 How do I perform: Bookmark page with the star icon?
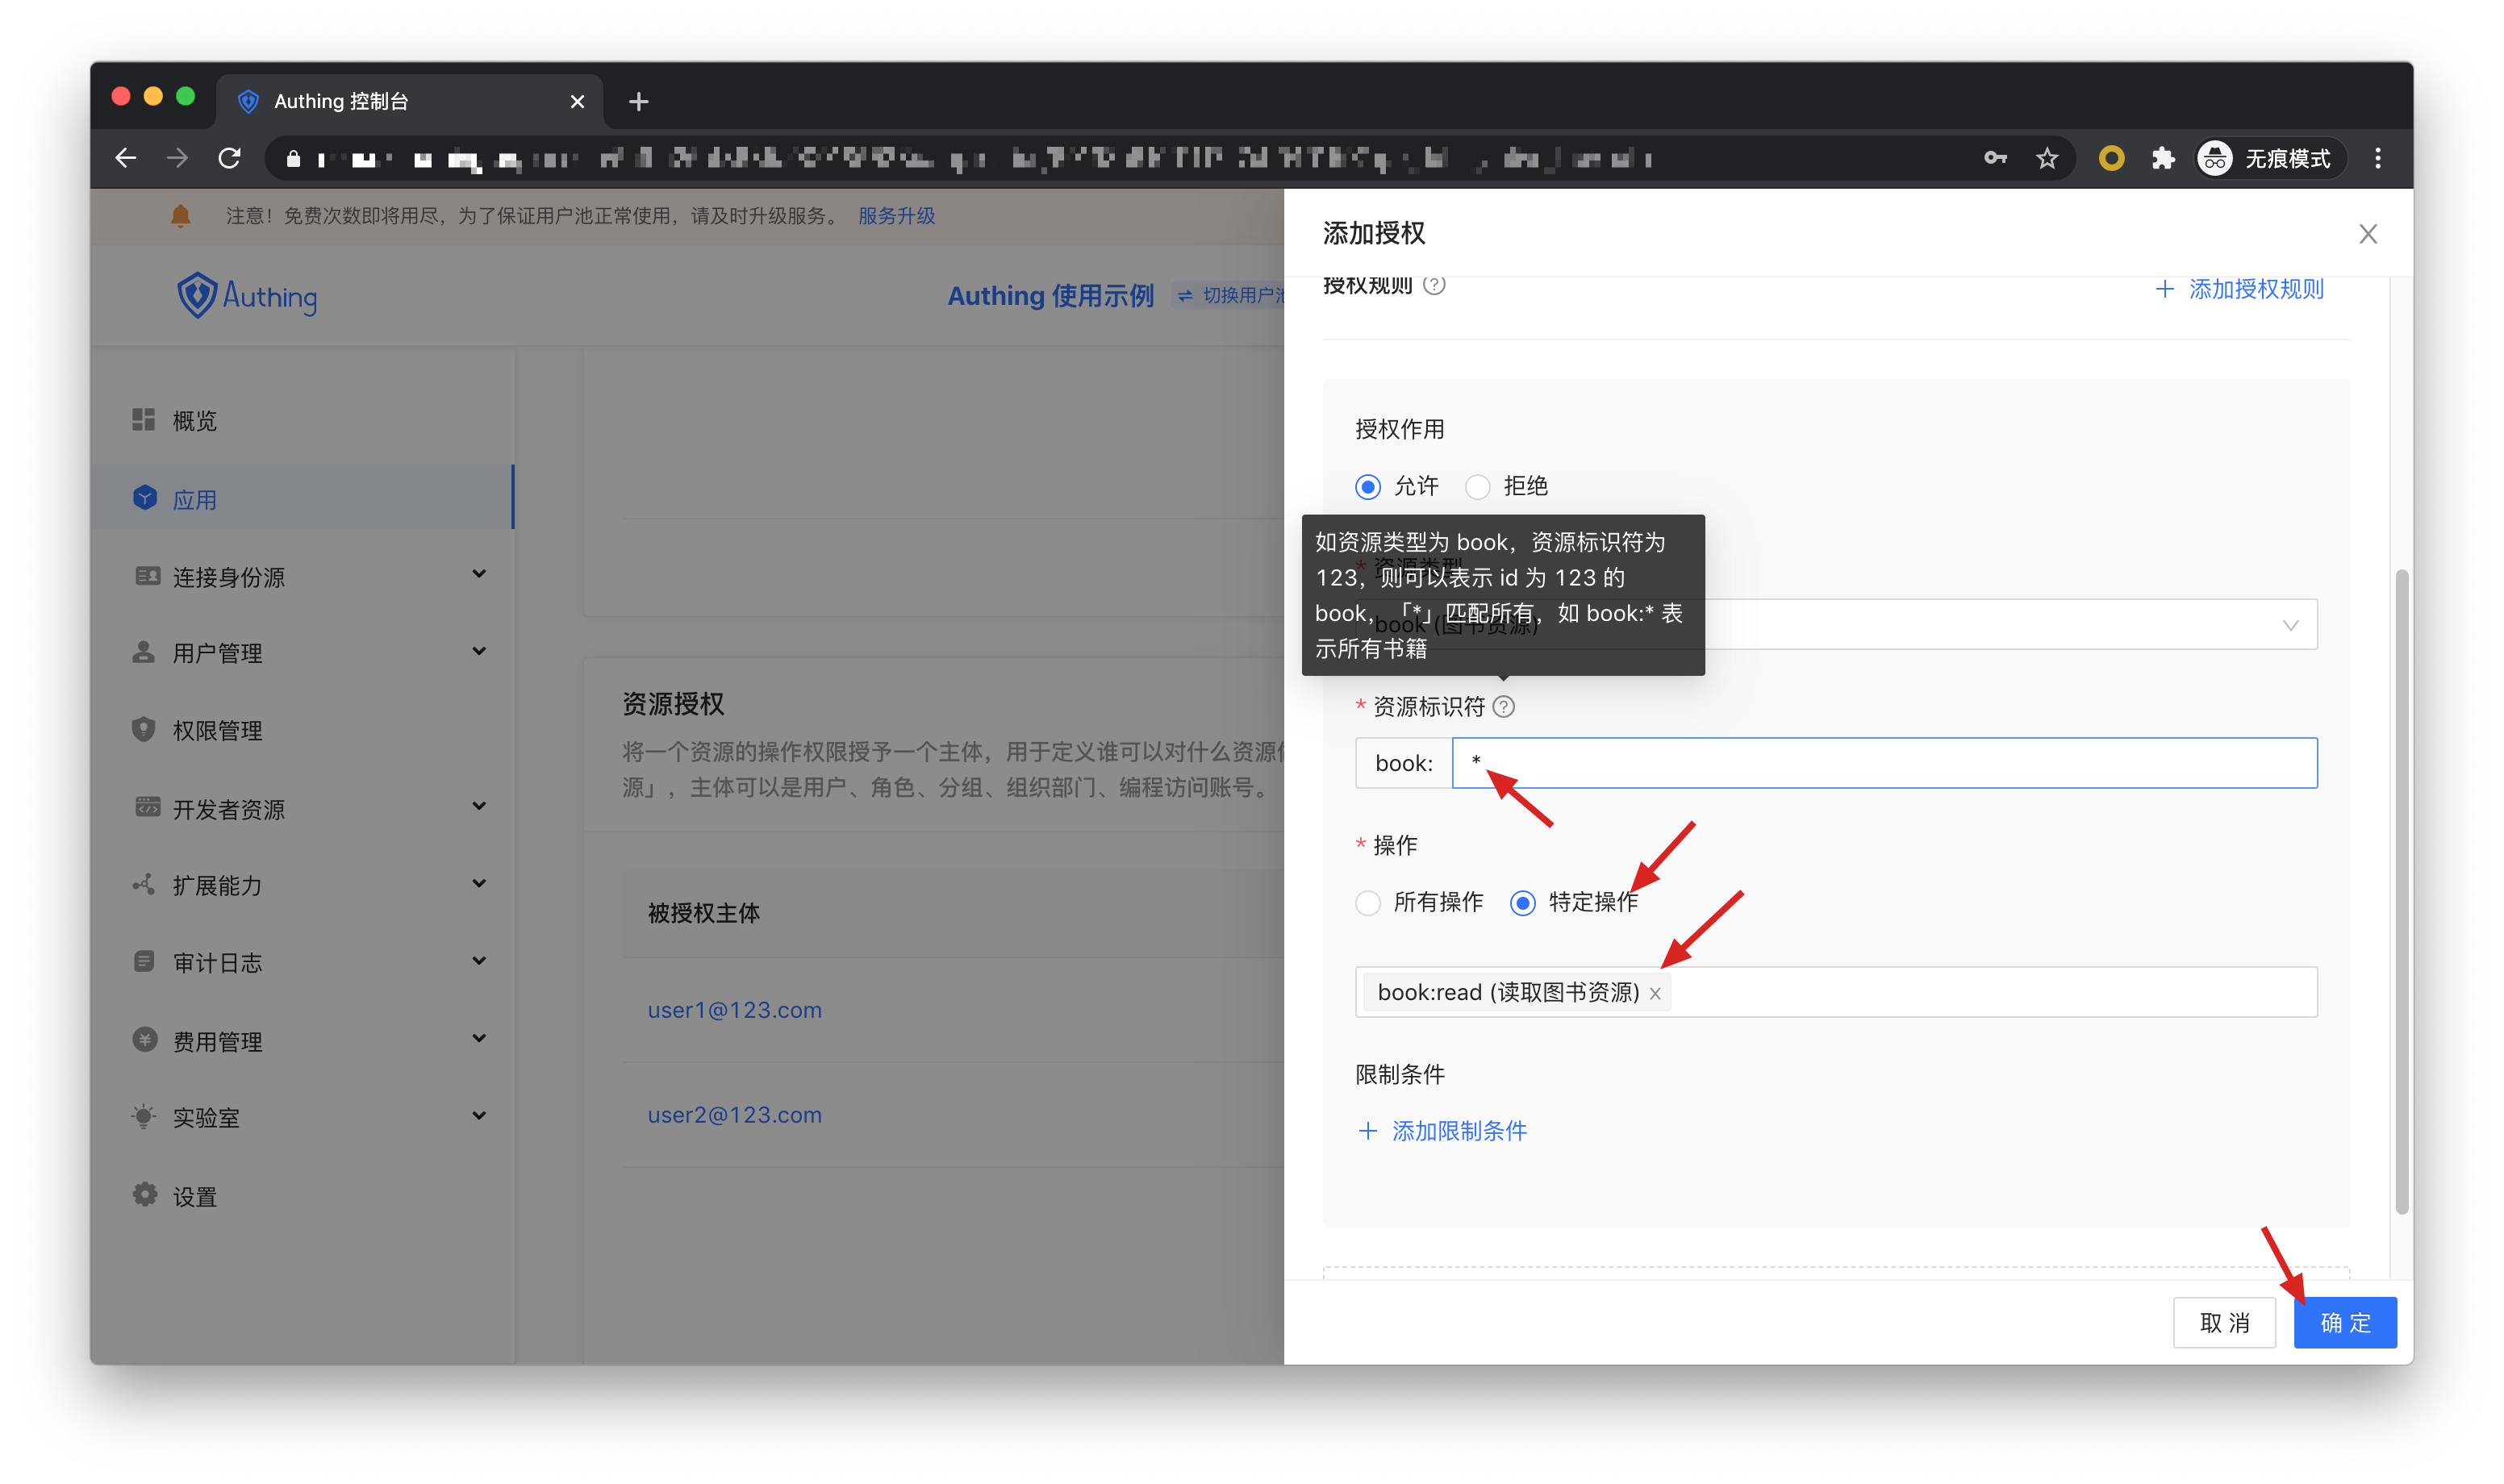2047,158
